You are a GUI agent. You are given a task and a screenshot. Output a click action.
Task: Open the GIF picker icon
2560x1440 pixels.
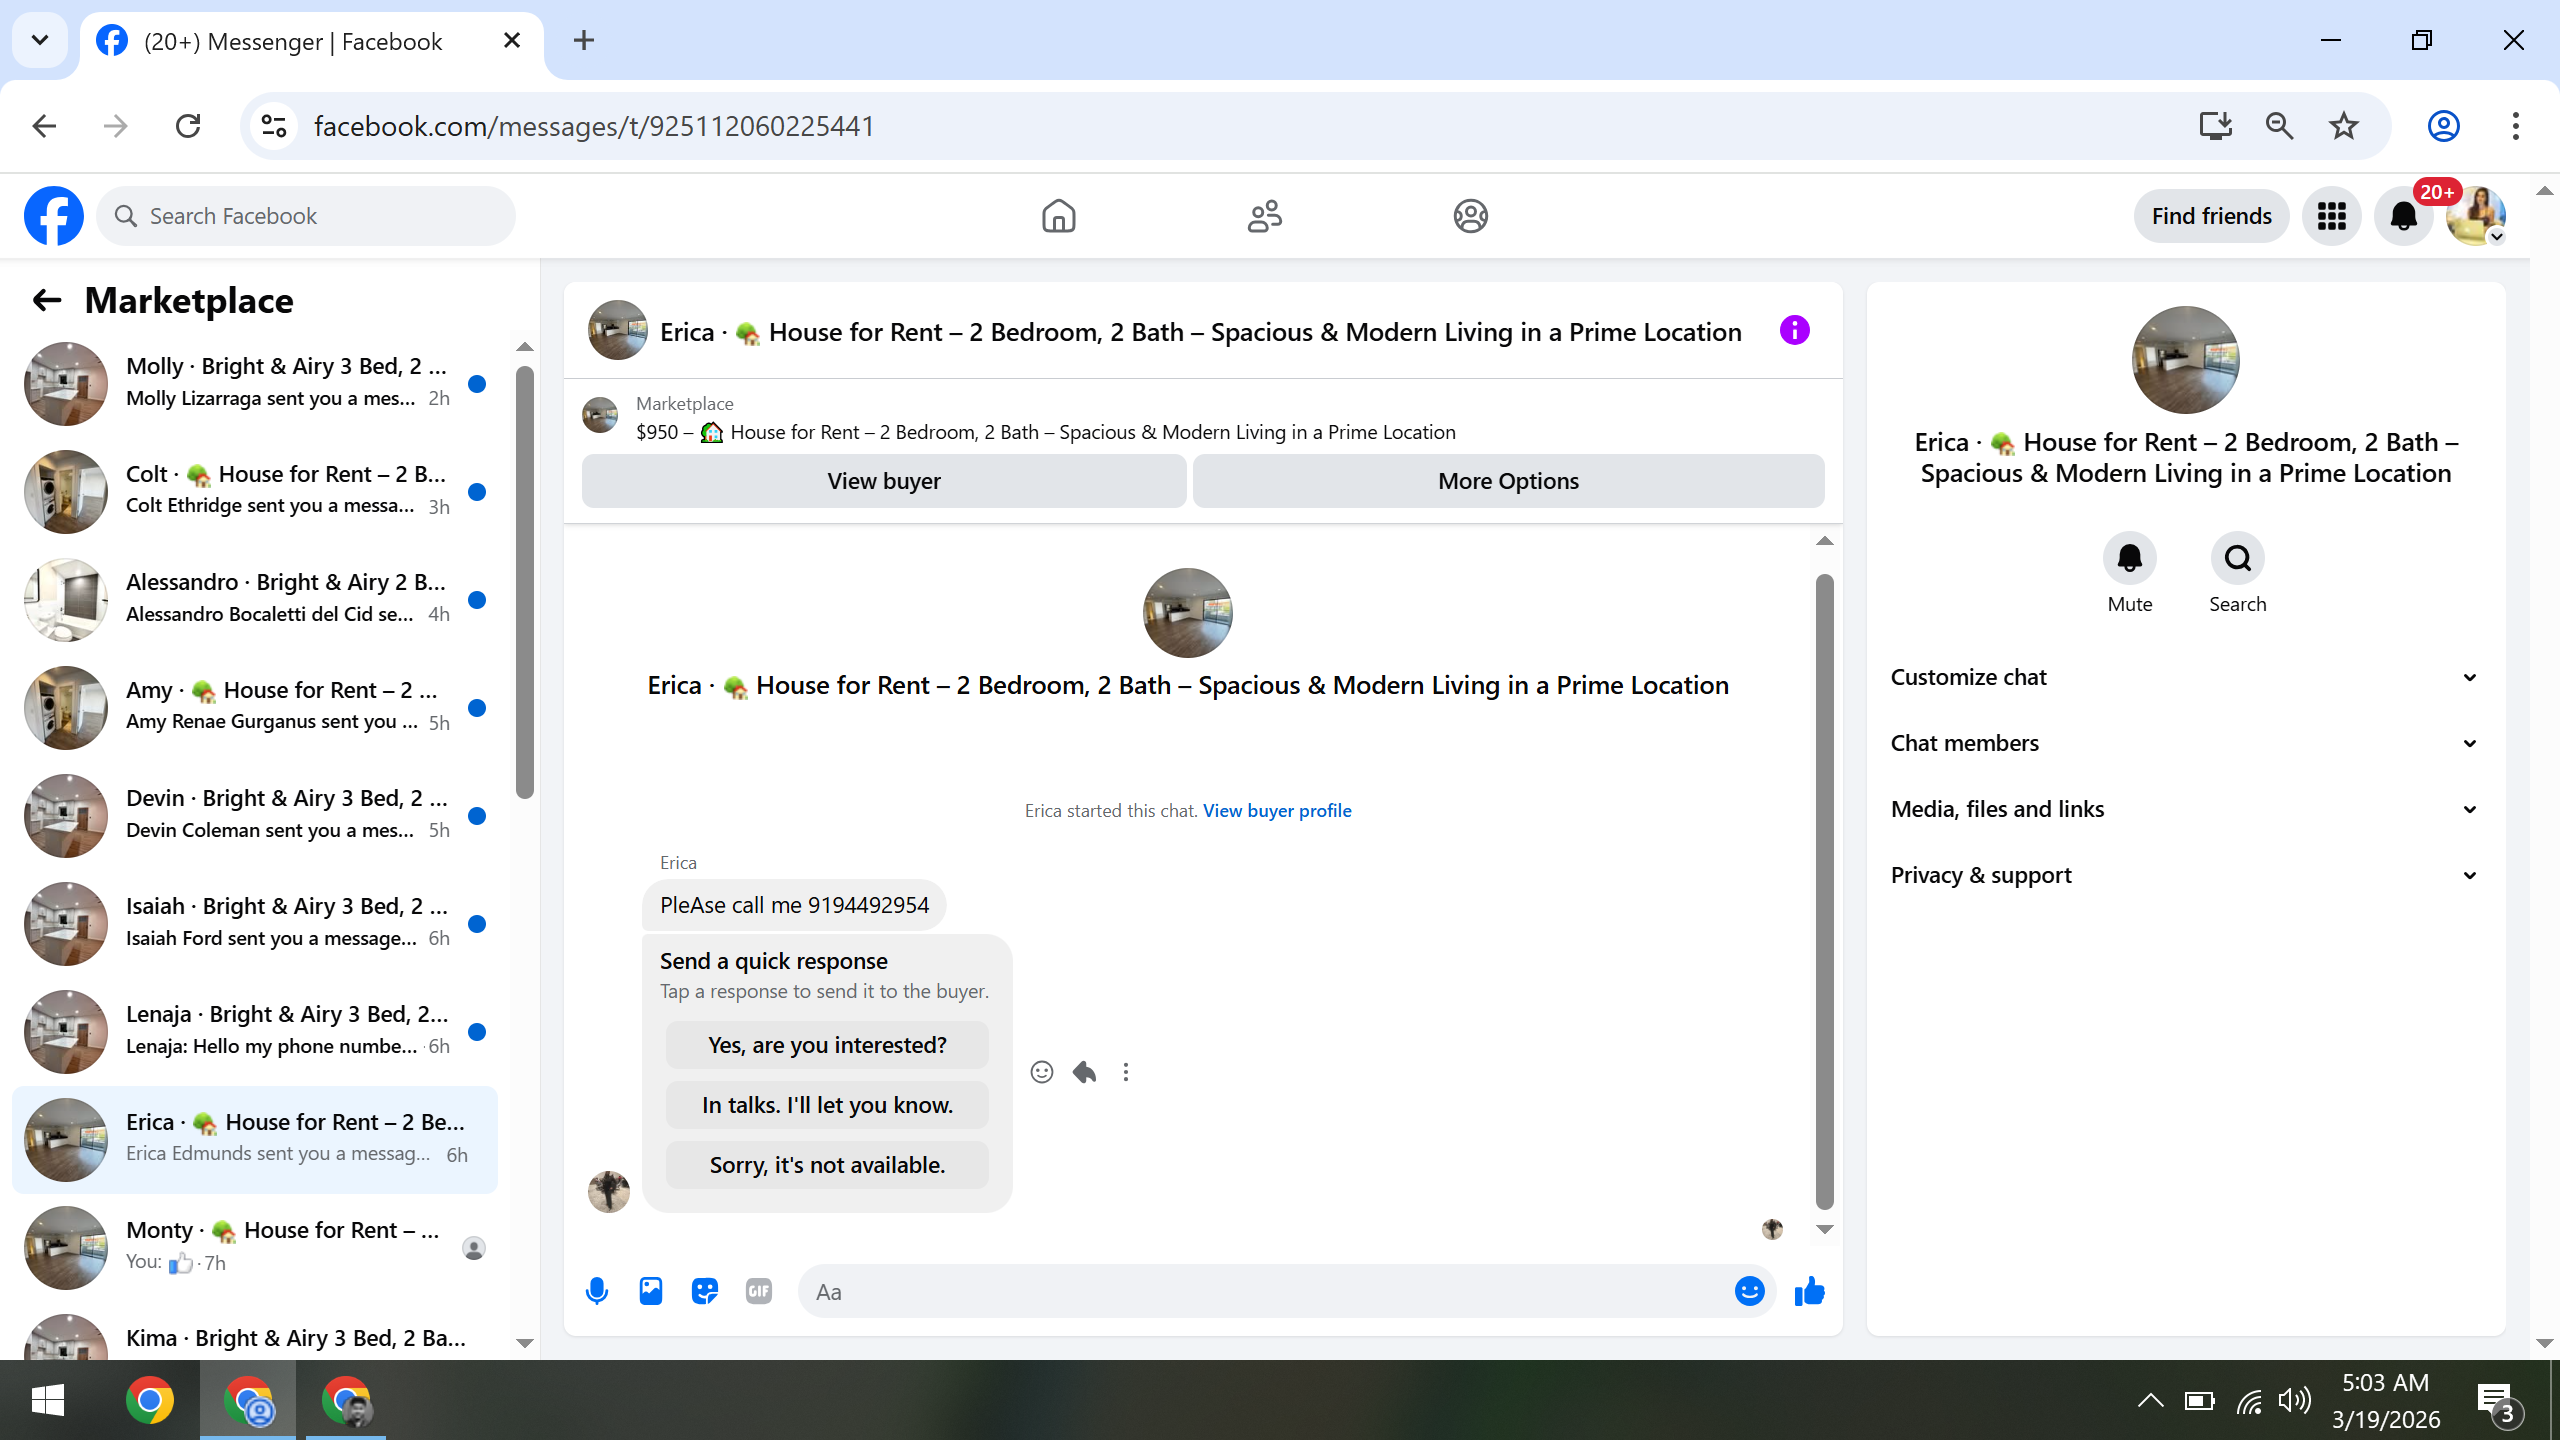(x=759, y=1291)
